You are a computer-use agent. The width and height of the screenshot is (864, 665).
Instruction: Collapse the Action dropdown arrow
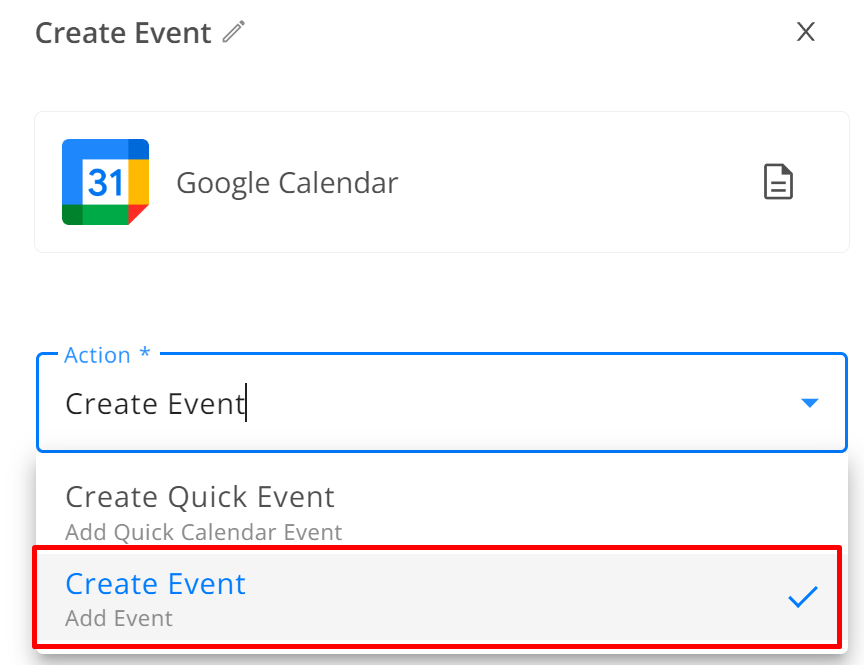point(809,403)
